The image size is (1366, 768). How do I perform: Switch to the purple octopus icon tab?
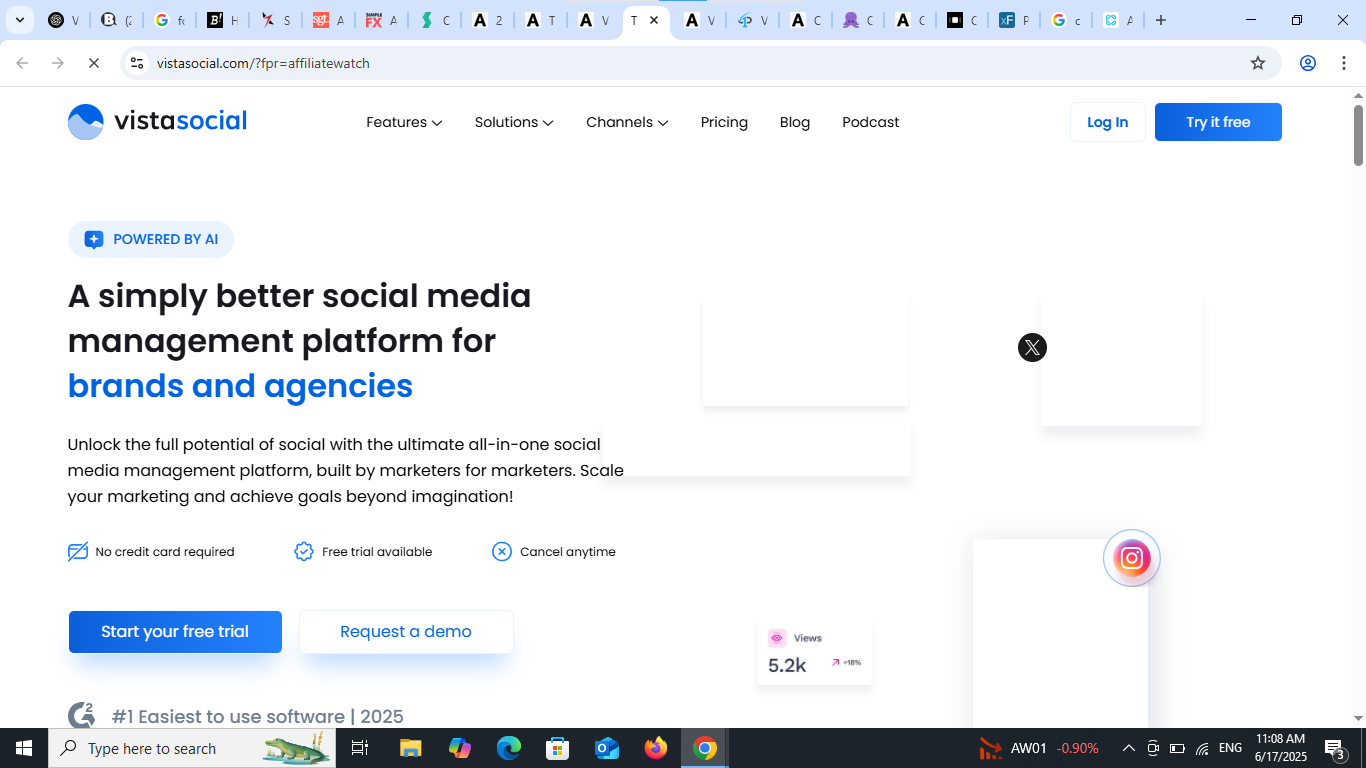(x=857, y=20)
